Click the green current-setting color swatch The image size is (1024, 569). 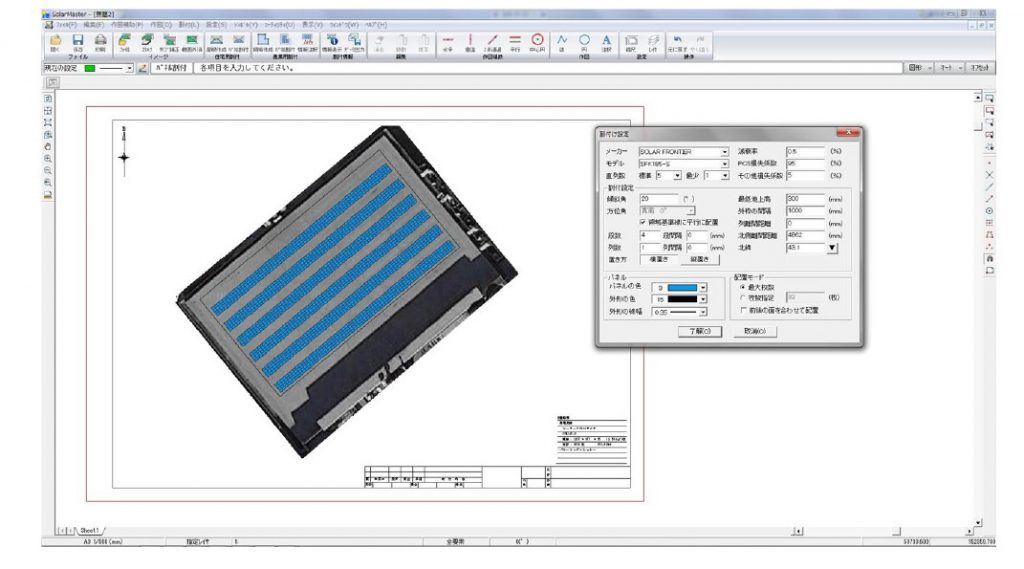(90, 68)
